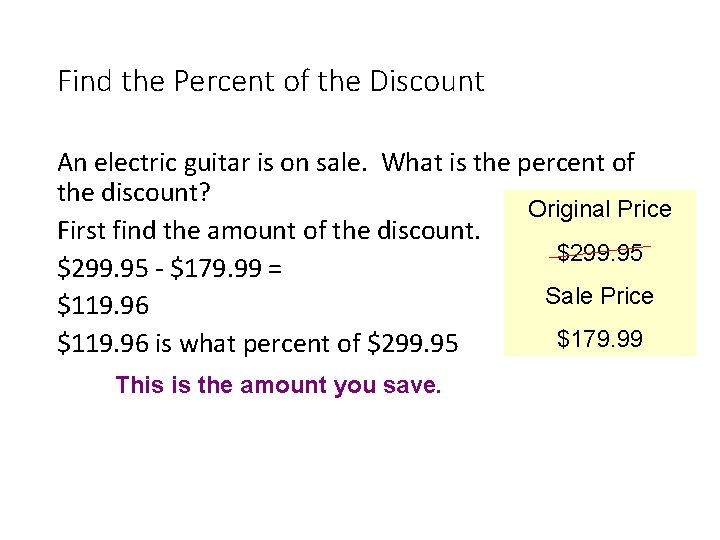This screenshot has height=540, width=720.
Task: Click the subtraction line $299.95 - $179.99 =
Action: point(169,268)
